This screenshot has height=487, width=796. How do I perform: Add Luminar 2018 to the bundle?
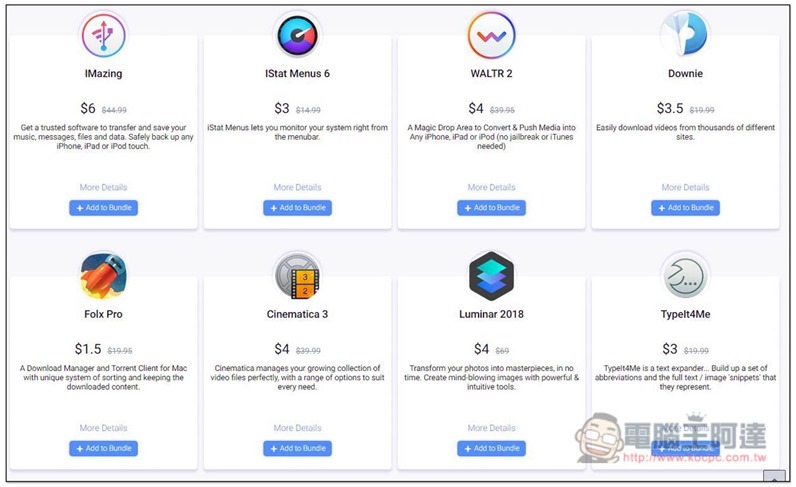coord(491,448)
